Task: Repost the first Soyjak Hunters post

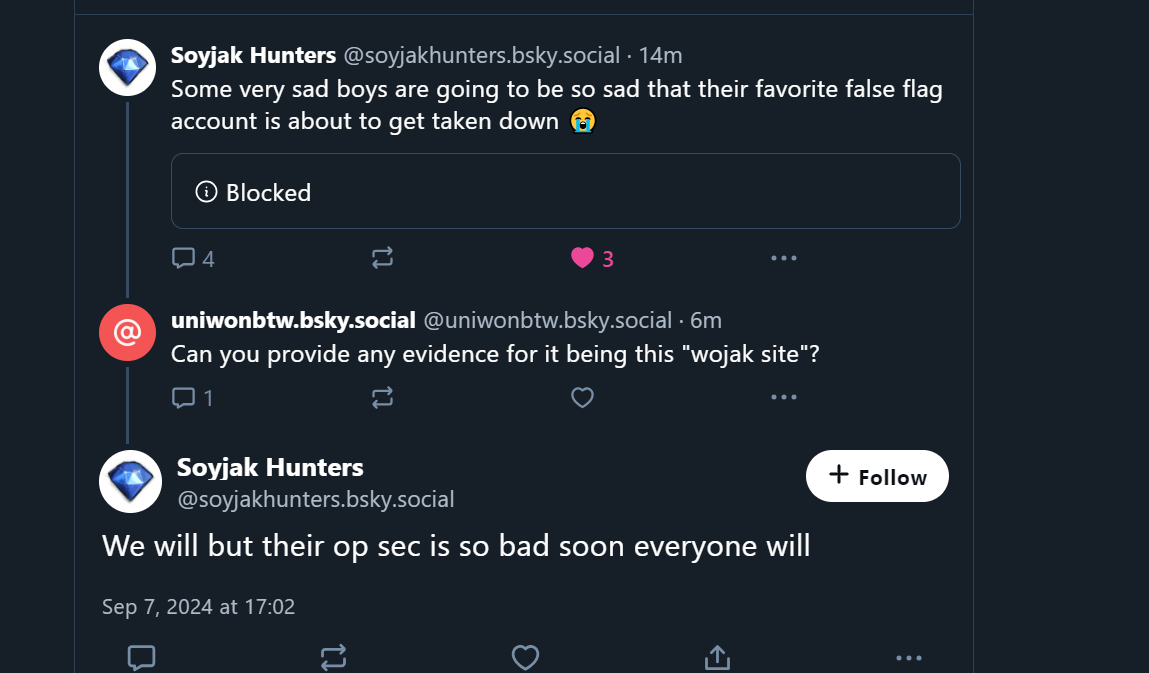Action: tap(382, 258)
